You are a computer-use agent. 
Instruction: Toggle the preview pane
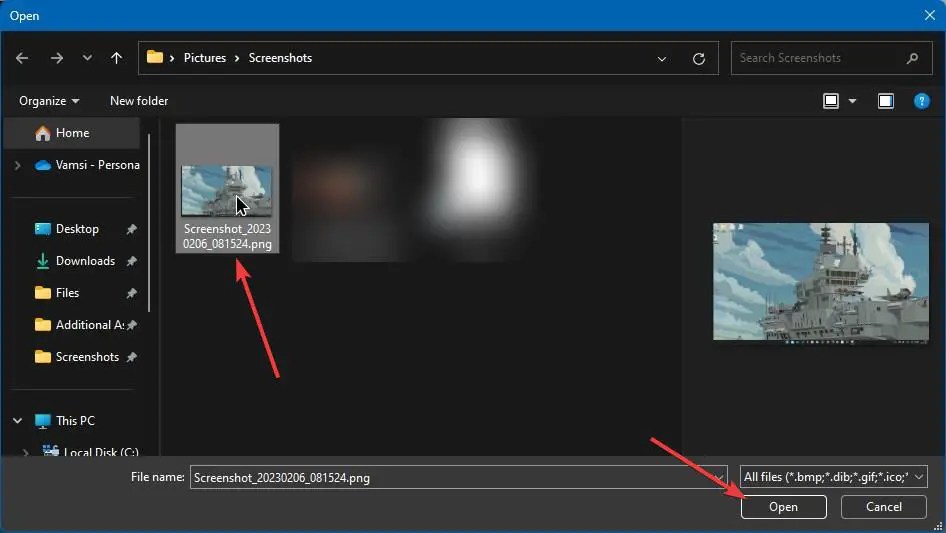(x=886, y=101)
